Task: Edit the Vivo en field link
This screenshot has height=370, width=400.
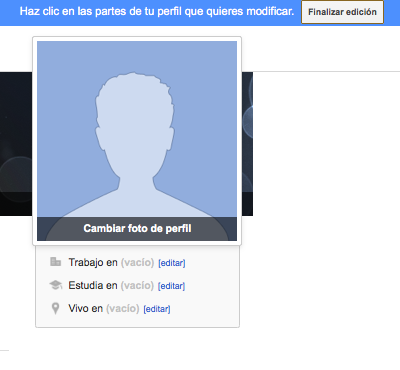Action: (x=157, y=309)
